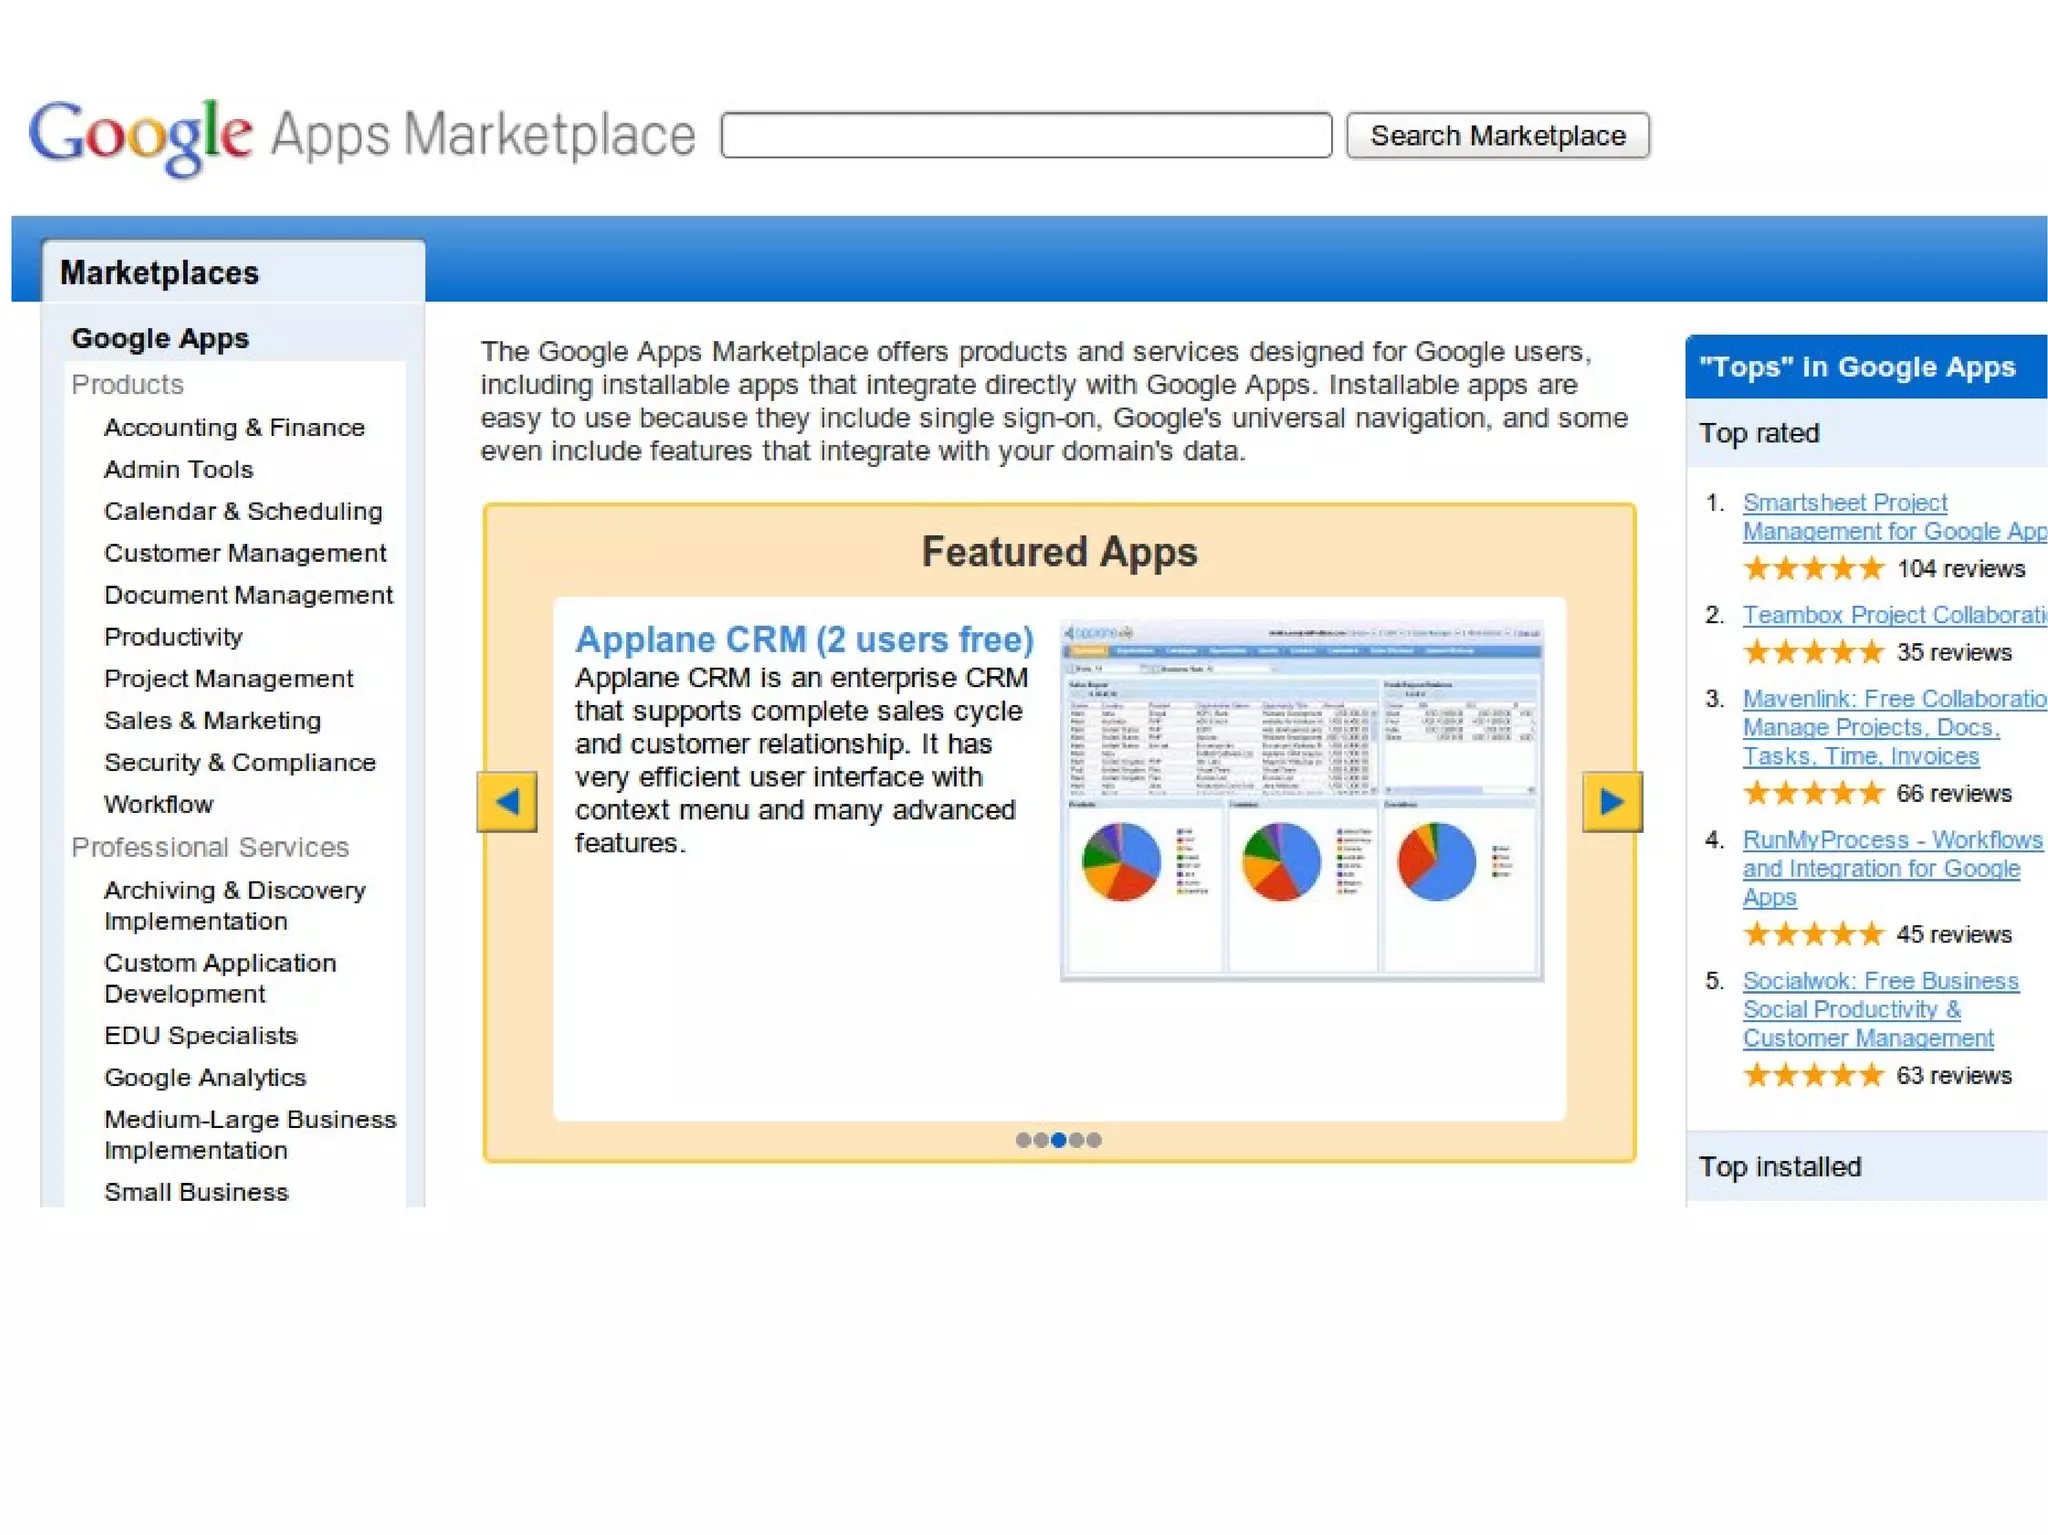2048x1535 pixels.
Task: Select Accounting & Finance category
Action: 234,428
